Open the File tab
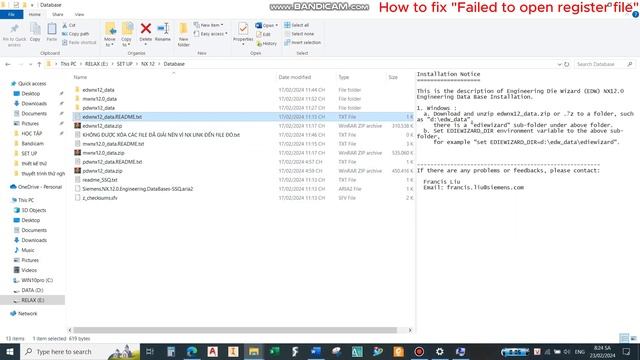This screenshot has height=360, width=640. (x=11, y=14)
